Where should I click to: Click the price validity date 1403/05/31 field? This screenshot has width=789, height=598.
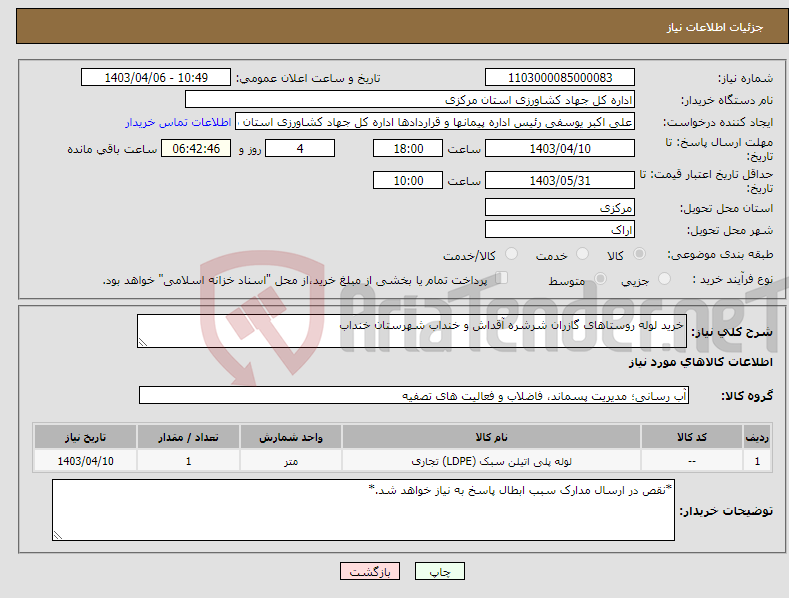point(560,180)
